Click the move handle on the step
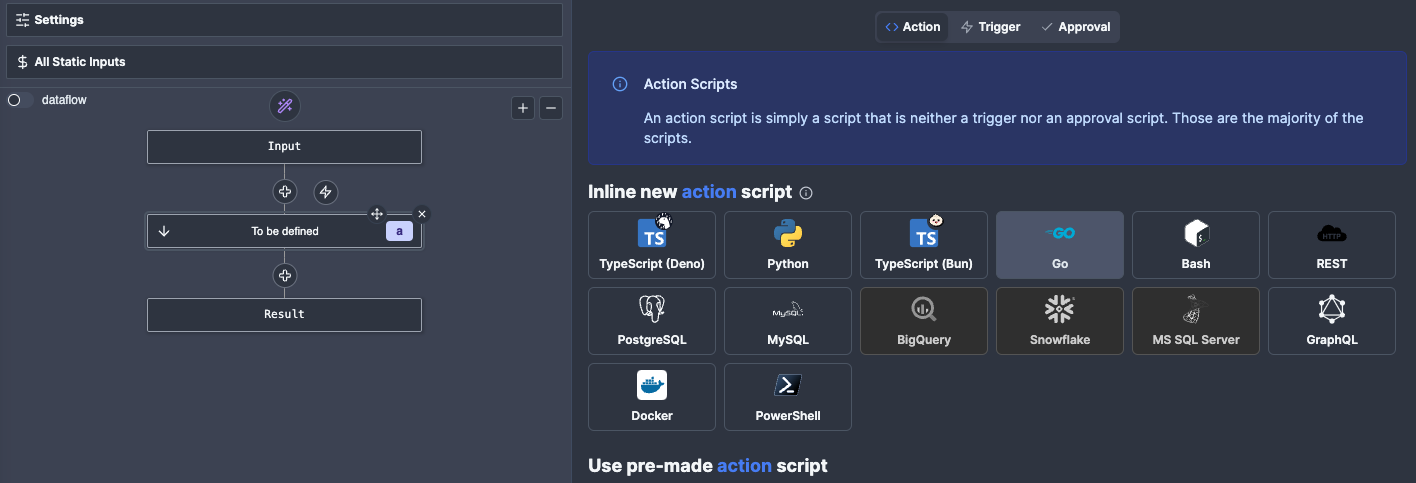This screenshot has height=483, width=1416. point(377,214)
